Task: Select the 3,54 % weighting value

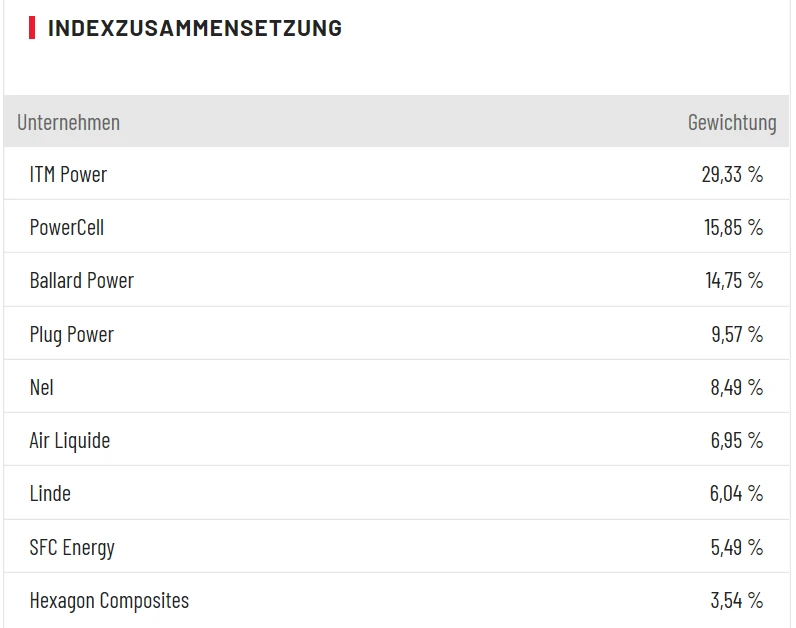Action: 737,600
